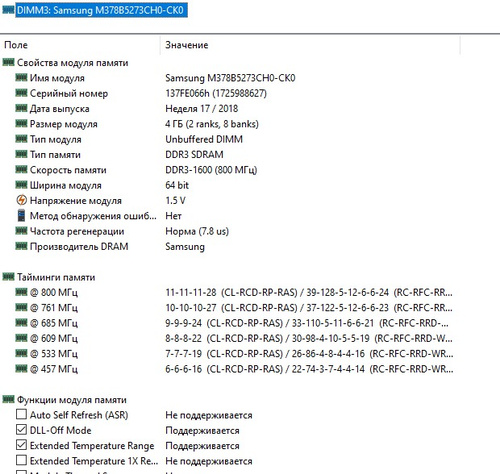Click the icon next to 'Производитель DRAM'
This screenshot has height=474, width=500.
21,246
